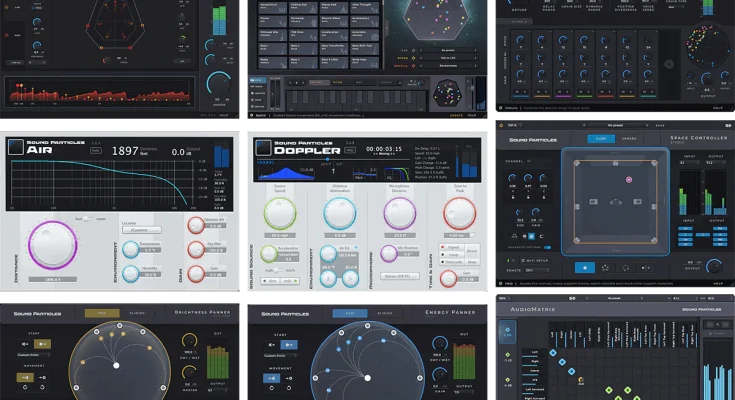Toggle the feet/meter switch in Air
Screen dimensions: 735x400
point(87,218)
